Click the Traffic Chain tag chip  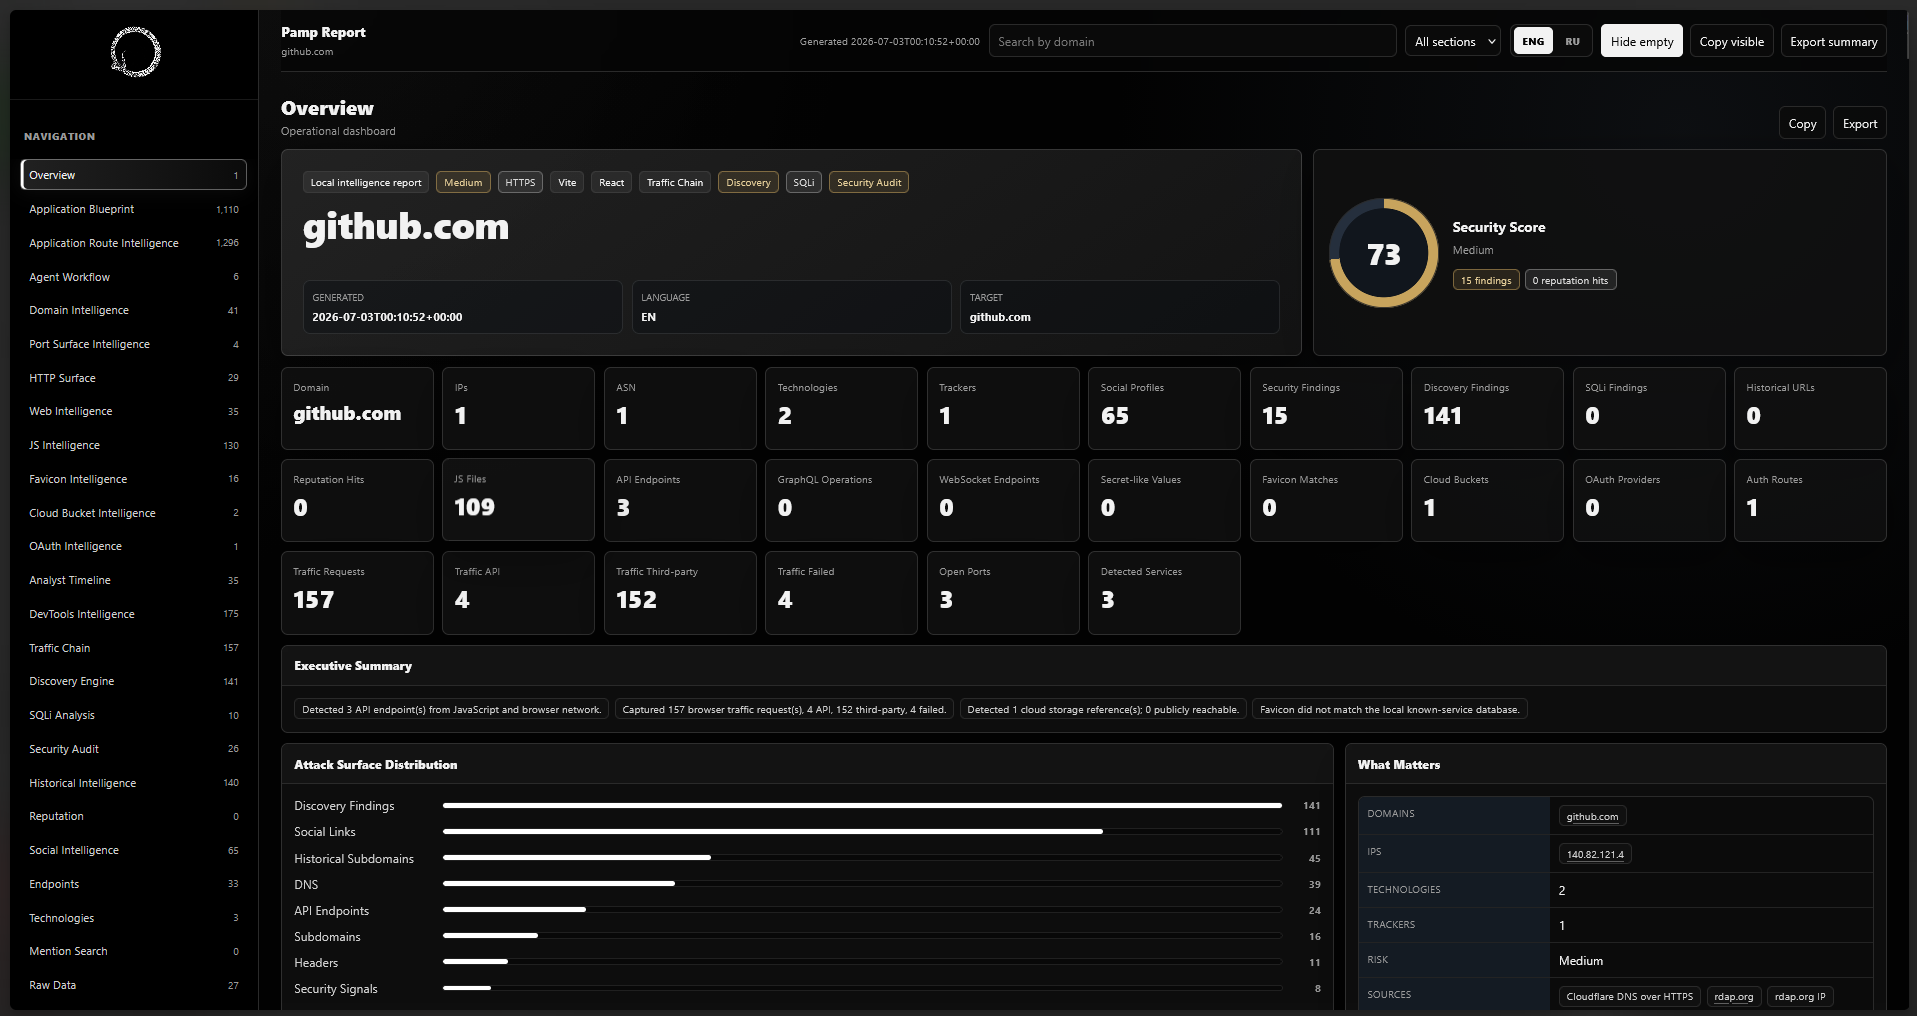pyautogui.click(x=674, y=182)
